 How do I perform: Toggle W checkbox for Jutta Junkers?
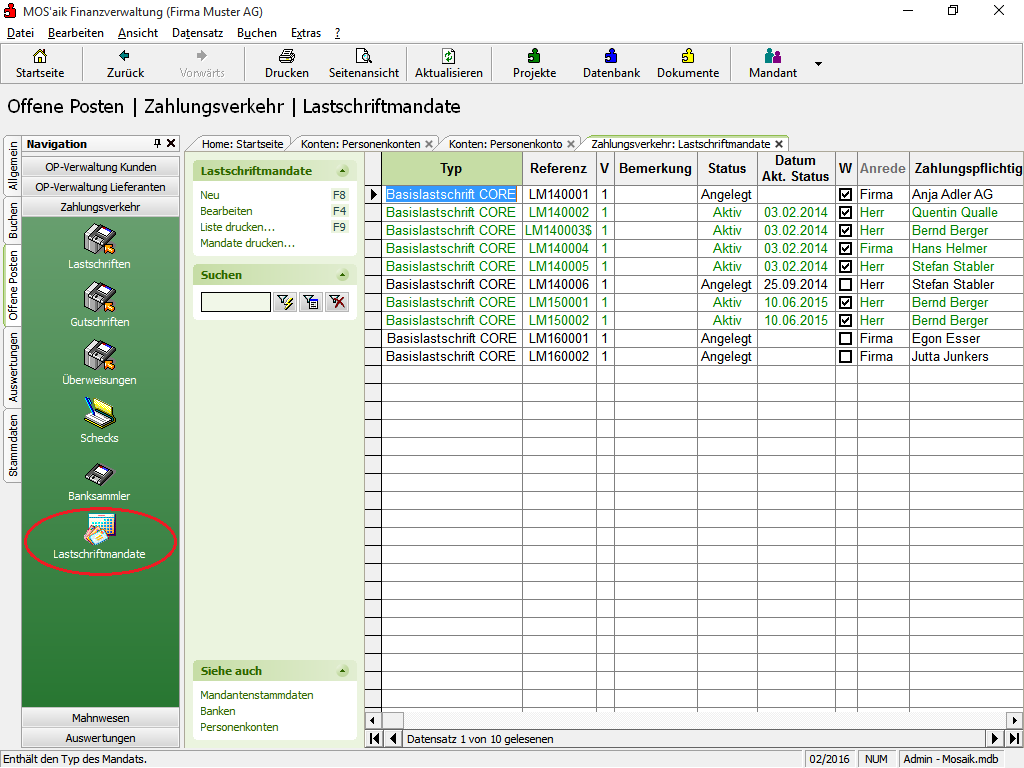click(x=845, y=357)
